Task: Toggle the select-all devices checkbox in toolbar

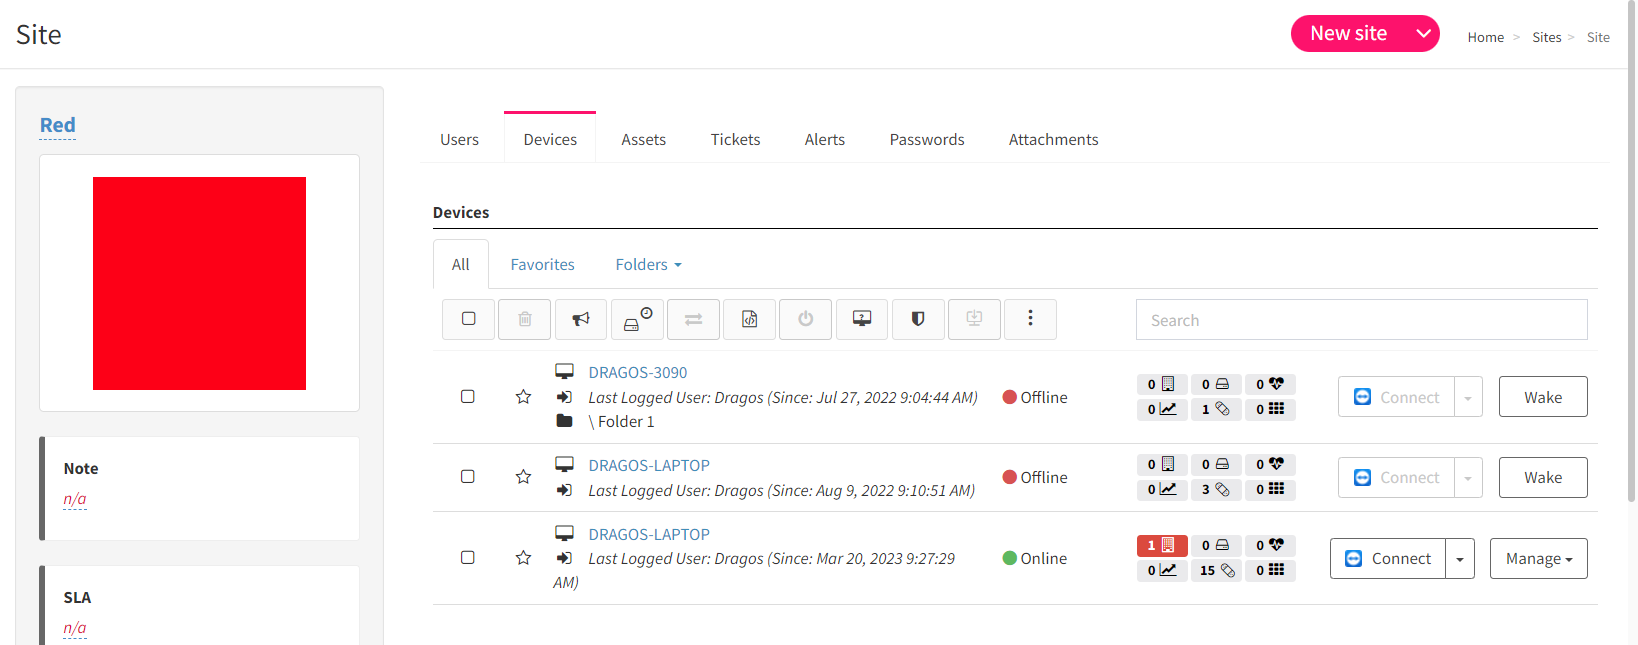Action: click(x=468, y=319)
